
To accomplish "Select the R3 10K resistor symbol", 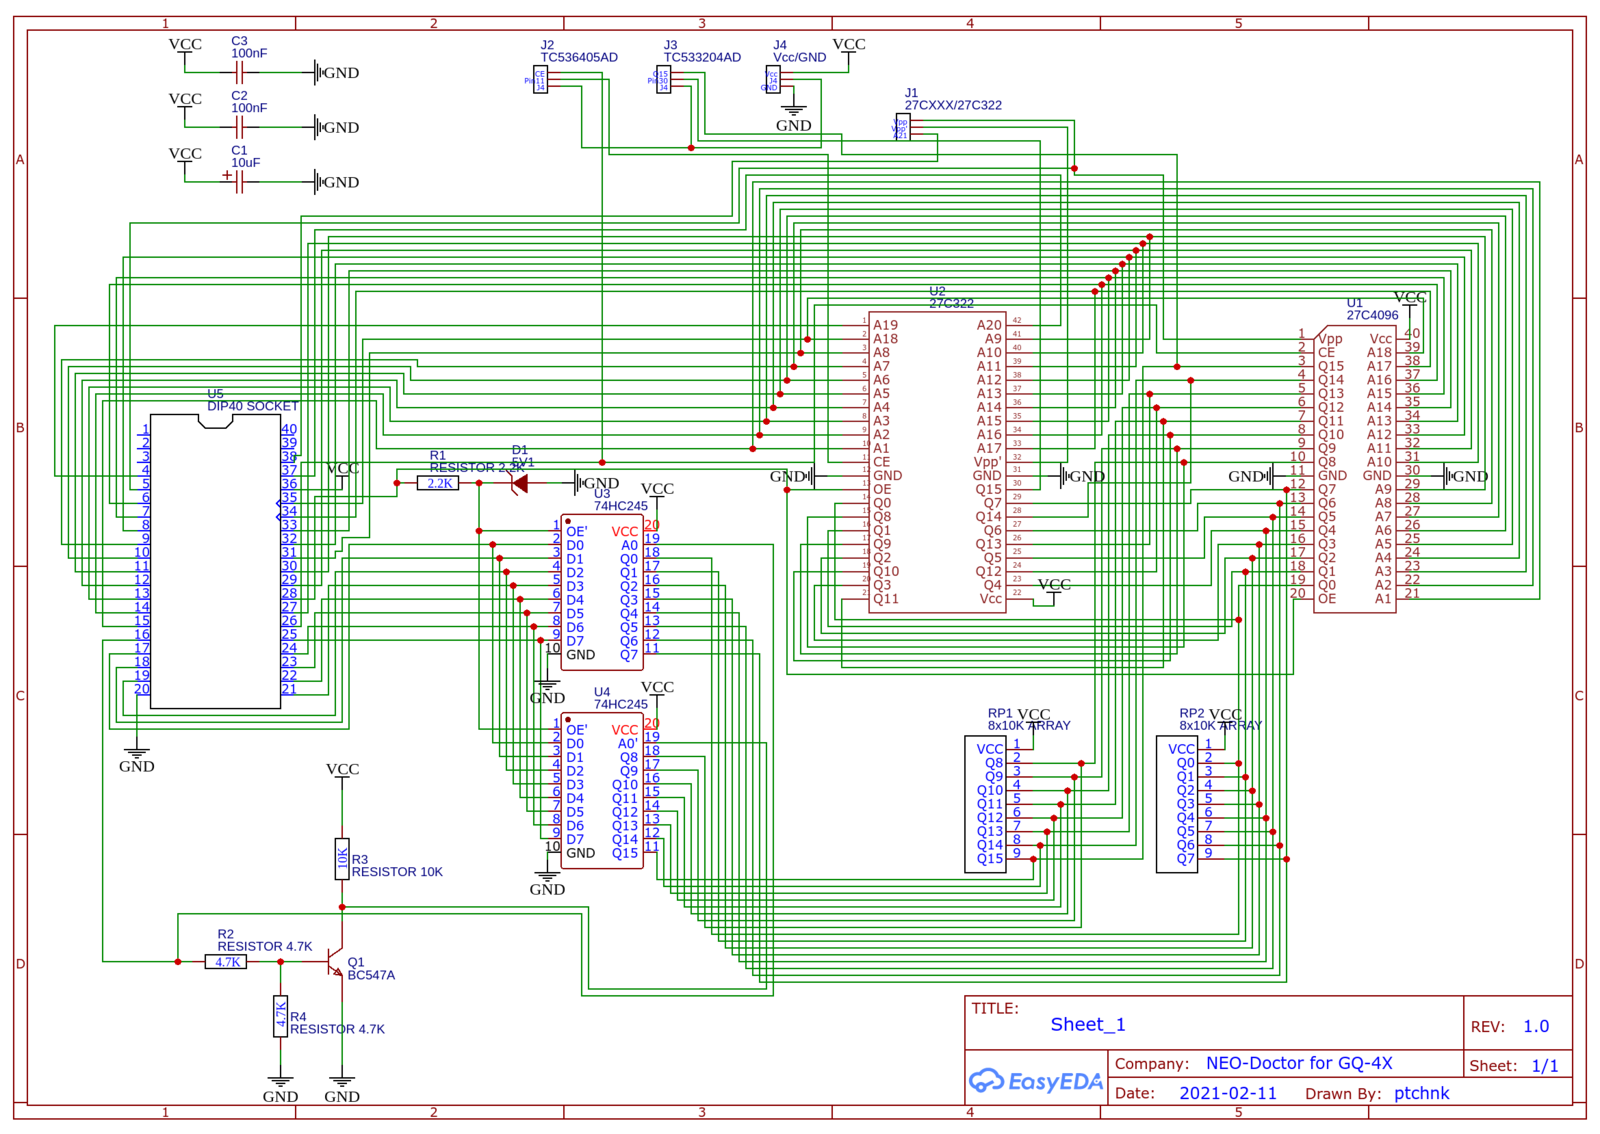I will (342, 858).
